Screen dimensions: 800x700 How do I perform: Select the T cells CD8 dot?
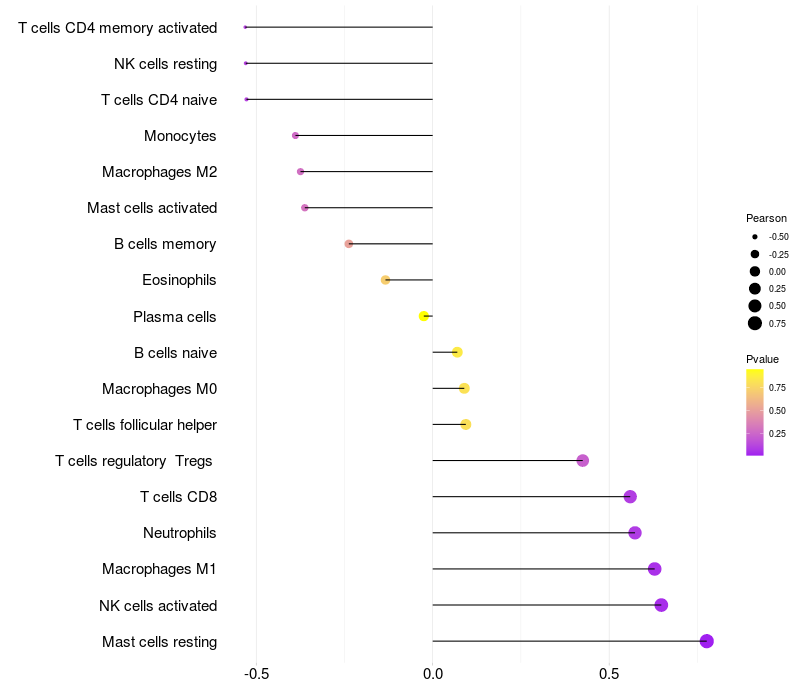tap(630, 497)
